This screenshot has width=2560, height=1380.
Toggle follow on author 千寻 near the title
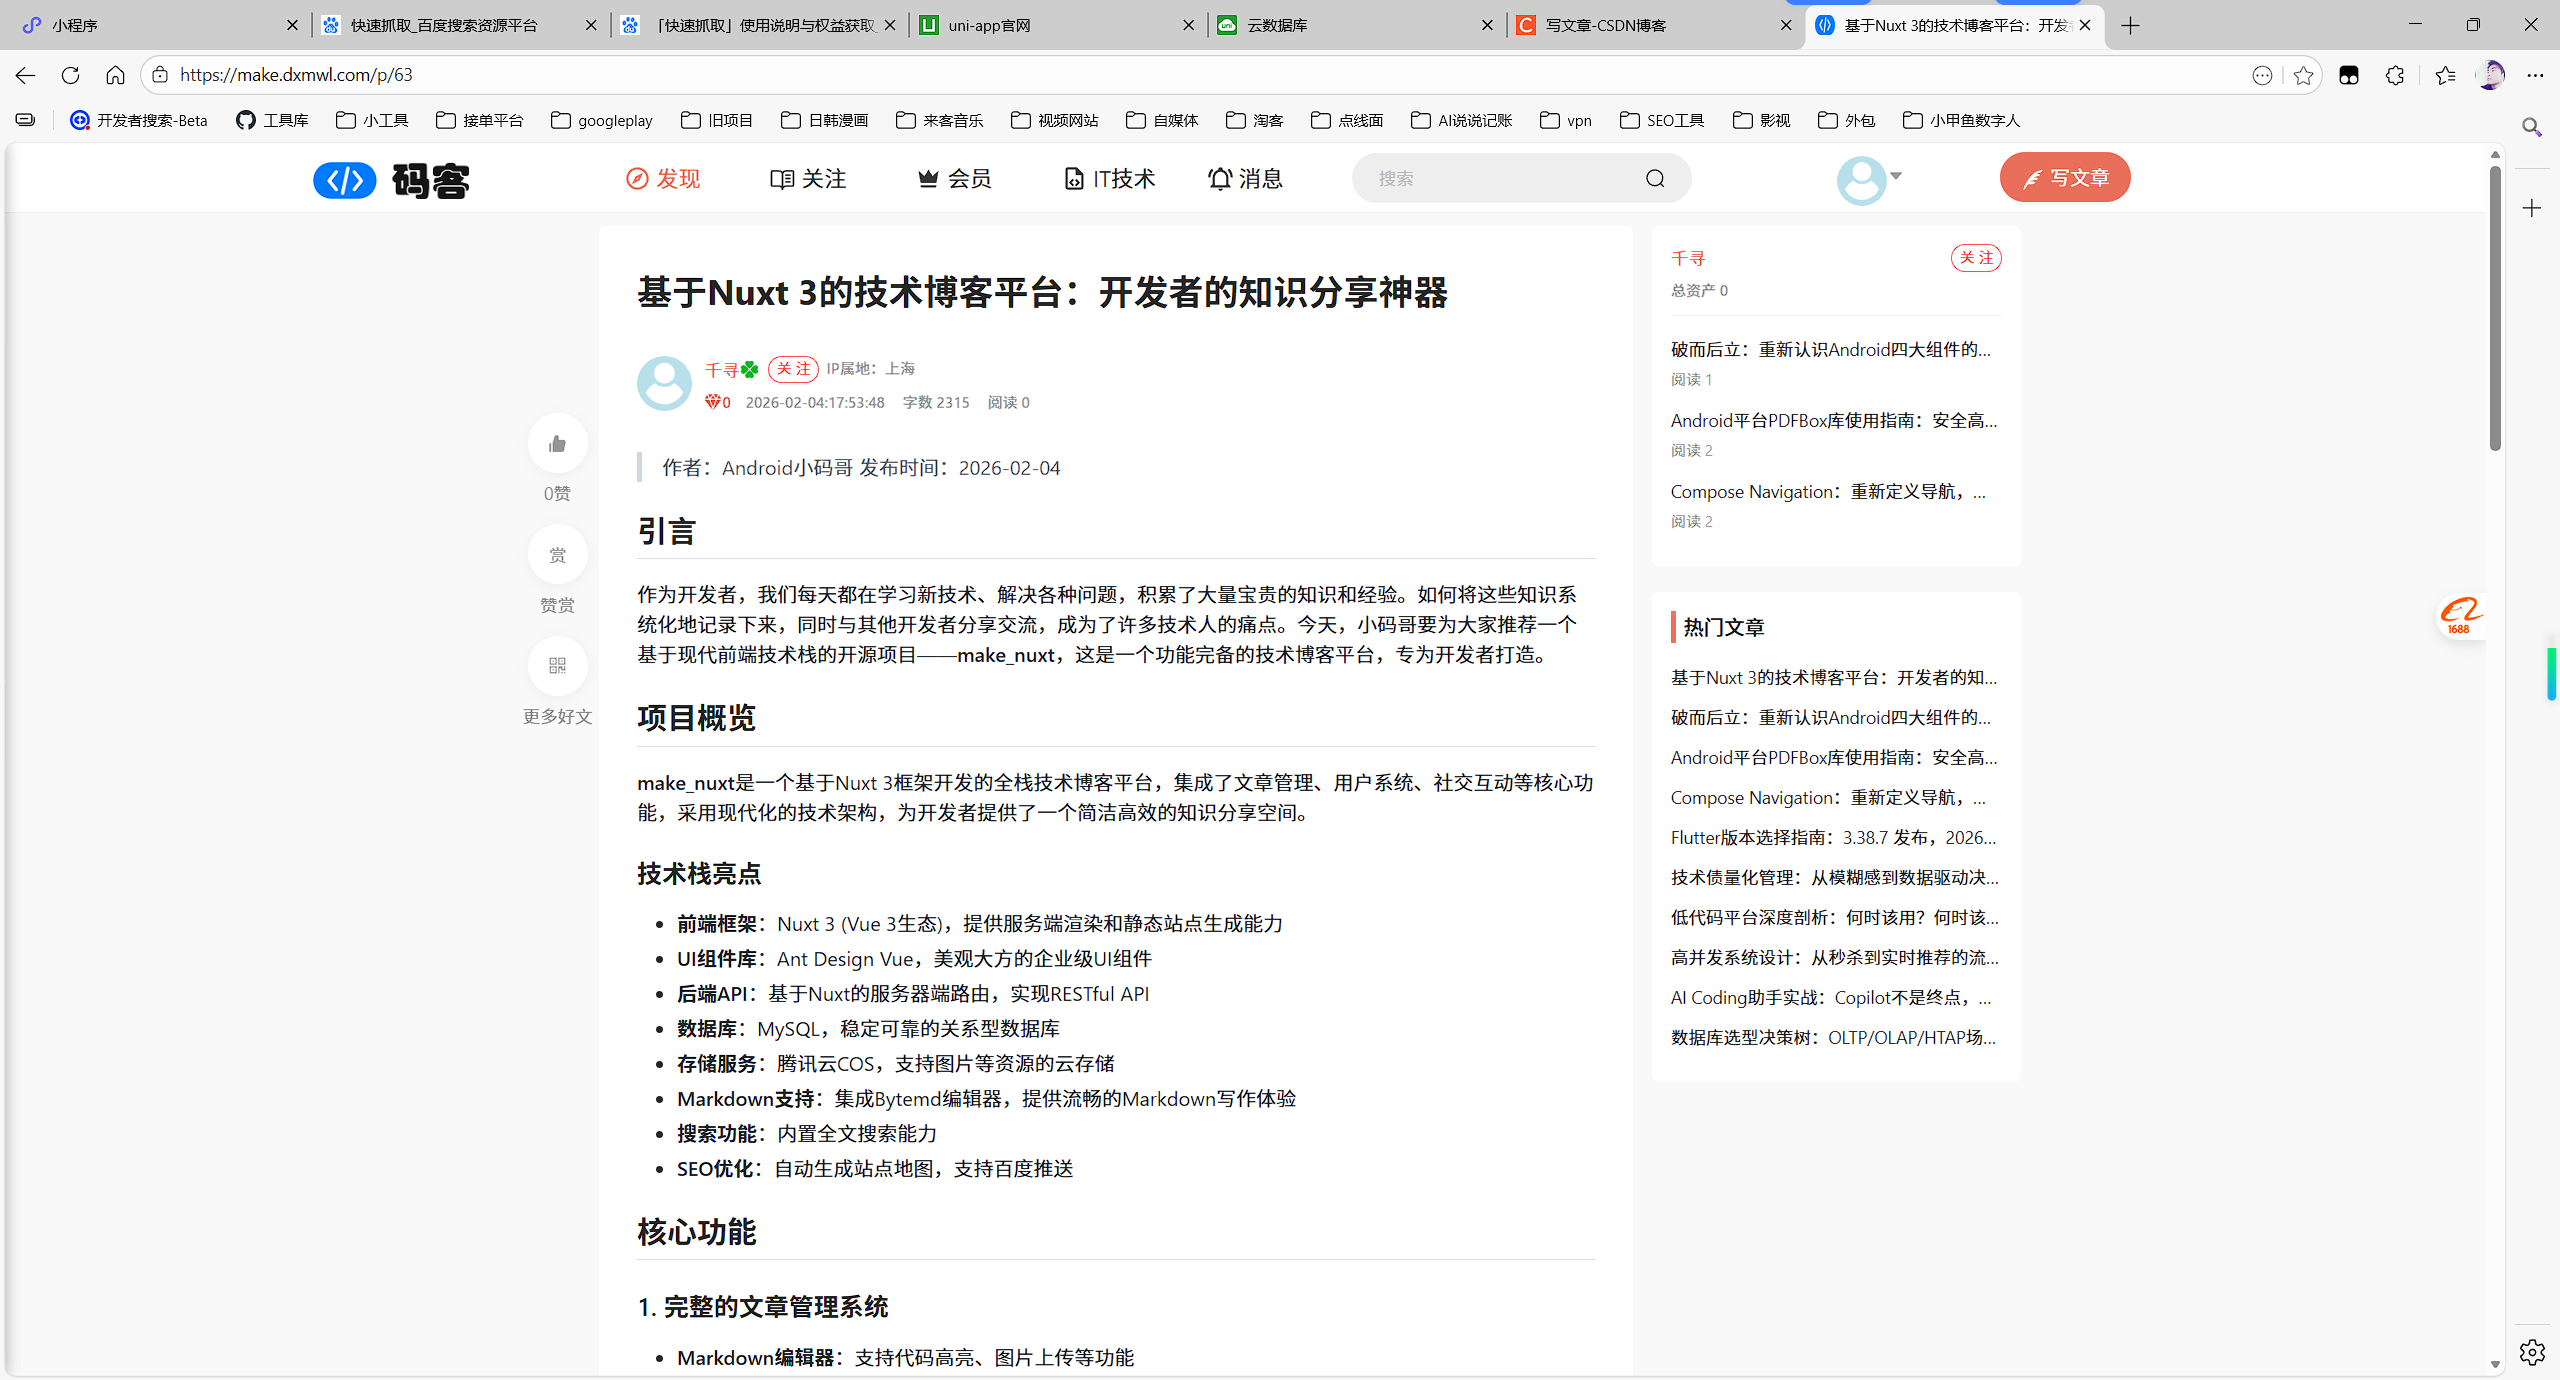click(793, 368)
